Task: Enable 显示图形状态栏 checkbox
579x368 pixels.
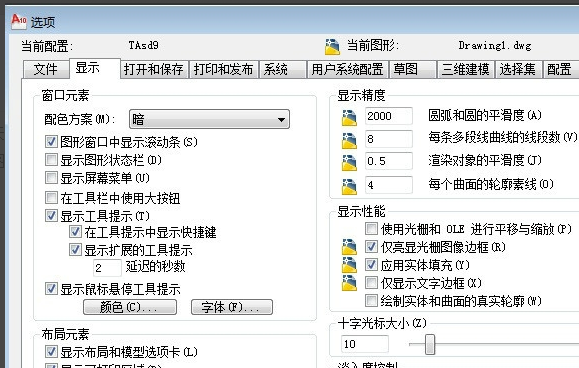Action: (x=51, y=159)
